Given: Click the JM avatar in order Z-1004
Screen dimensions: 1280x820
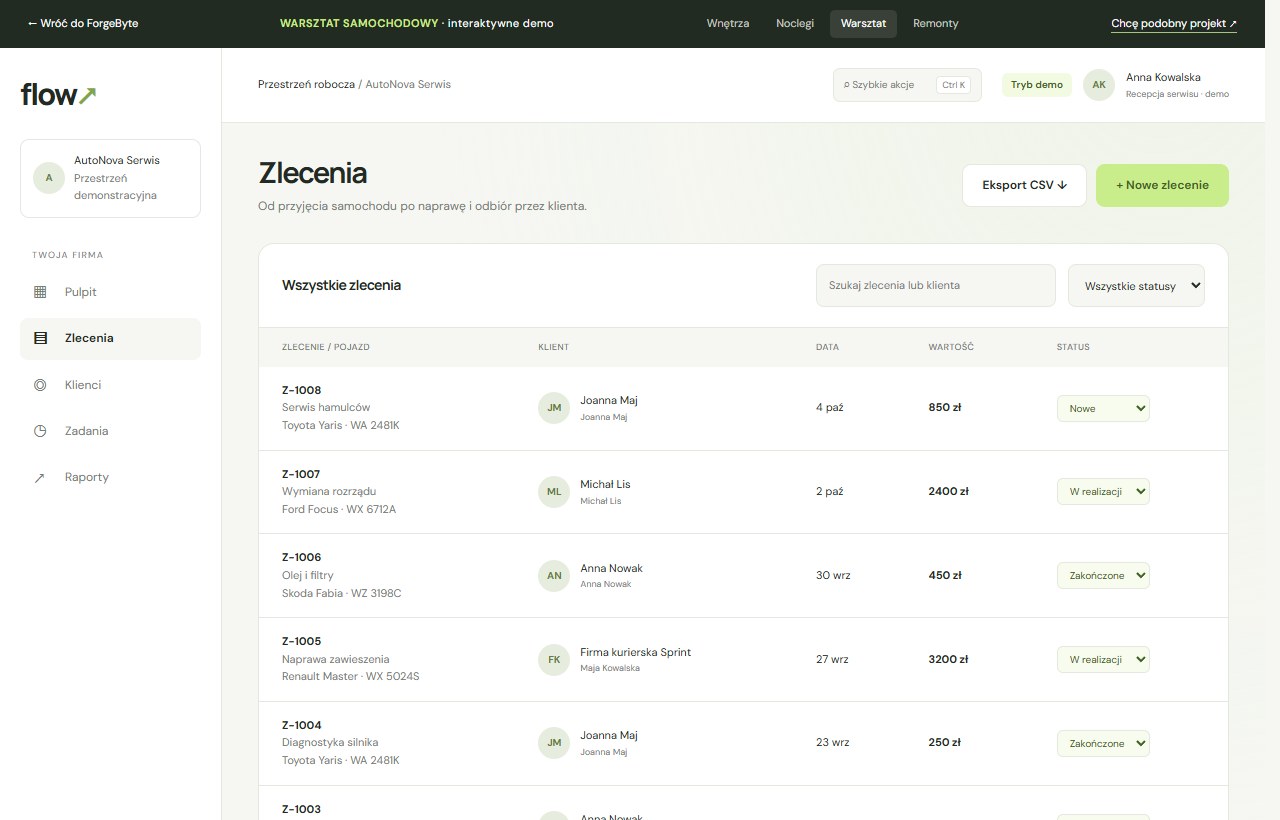Looking at the screenshot, I should 553,743.
